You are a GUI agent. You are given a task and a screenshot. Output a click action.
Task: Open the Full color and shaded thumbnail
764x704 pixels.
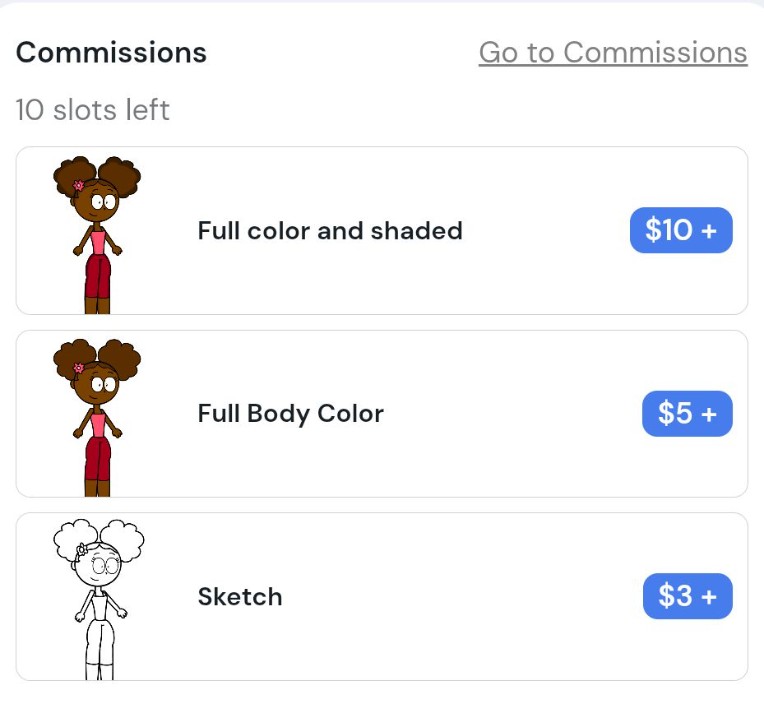click(x=97, y=235)
